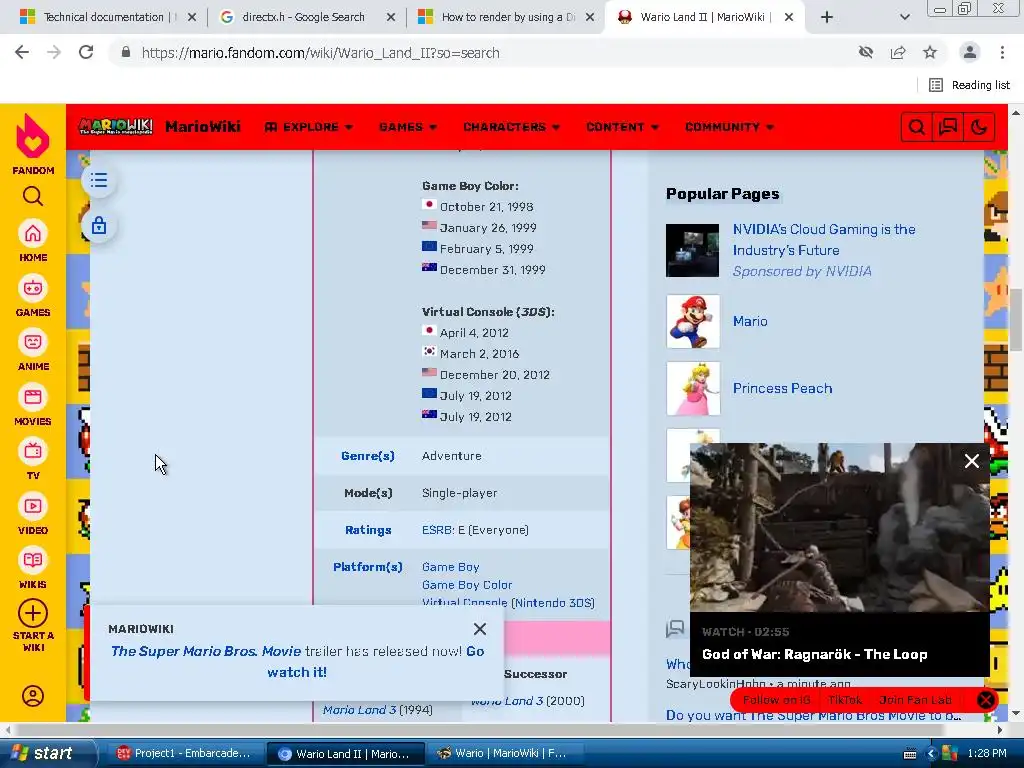Image resolution: width=1024 pixels, height=768 pixels.
Task: Open the Games section in the sidebar
Action: click(33, 296)
